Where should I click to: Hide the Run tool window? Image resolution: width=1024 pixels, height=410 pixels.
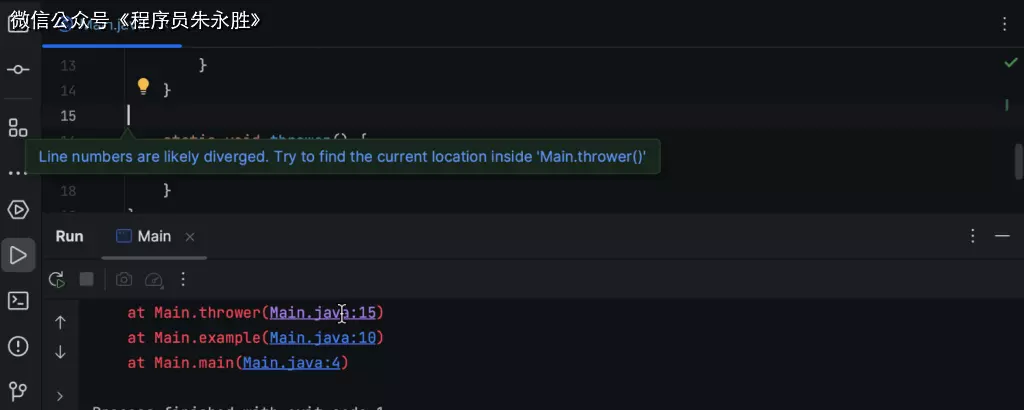[x=1002, y=236]
